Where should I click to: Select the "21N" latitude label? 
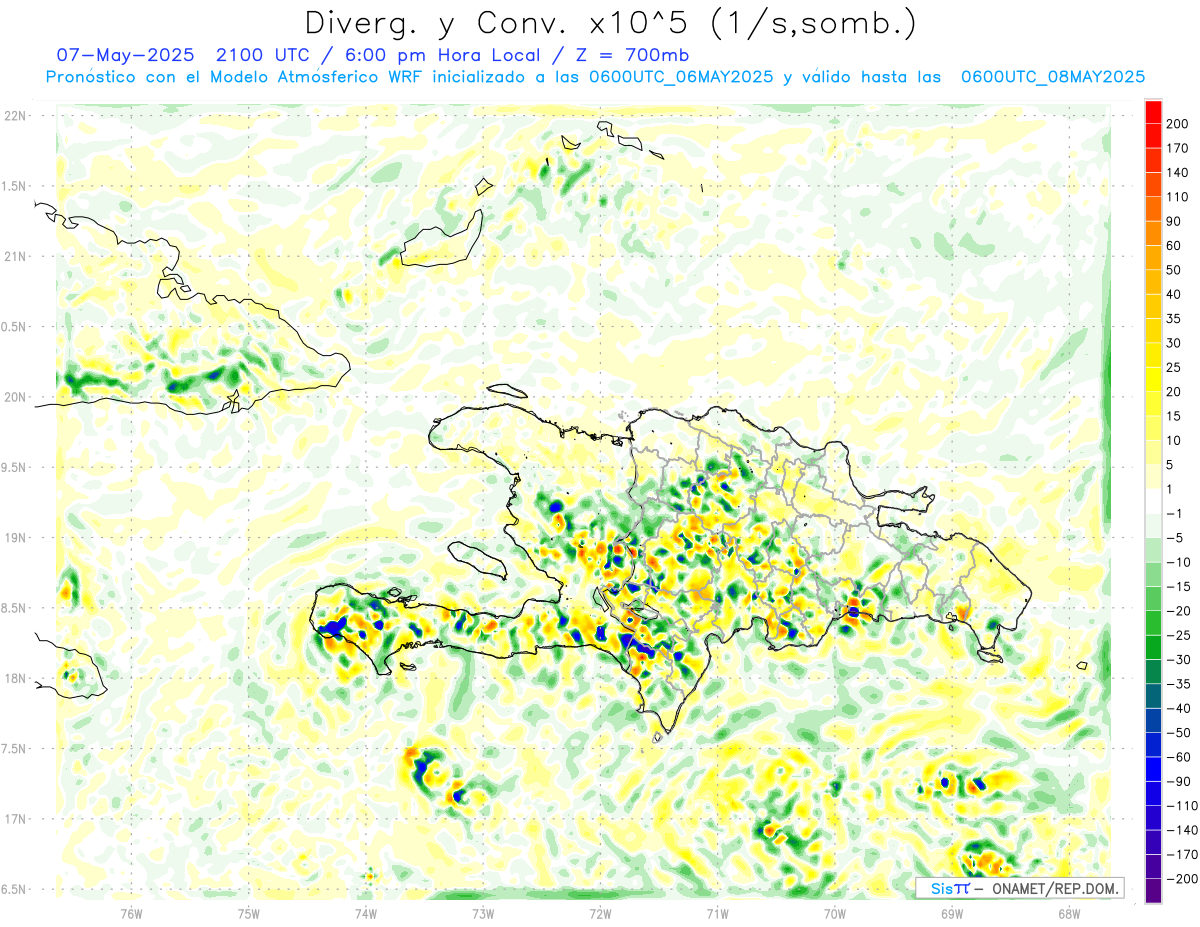tap(15, 256)
